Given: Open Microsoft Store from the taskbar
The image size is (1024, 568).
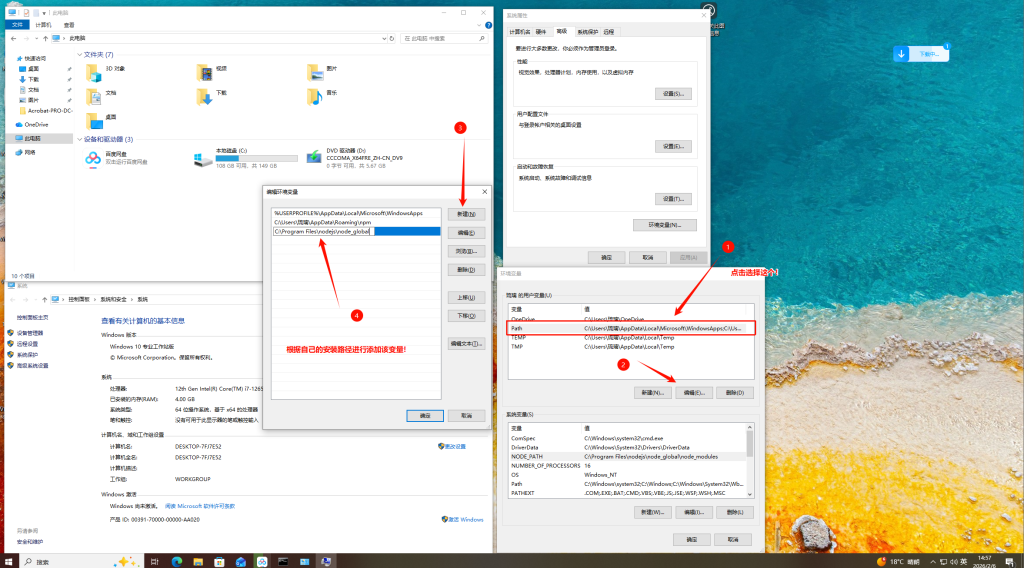Looking at the screenshot, I should 219,561.
